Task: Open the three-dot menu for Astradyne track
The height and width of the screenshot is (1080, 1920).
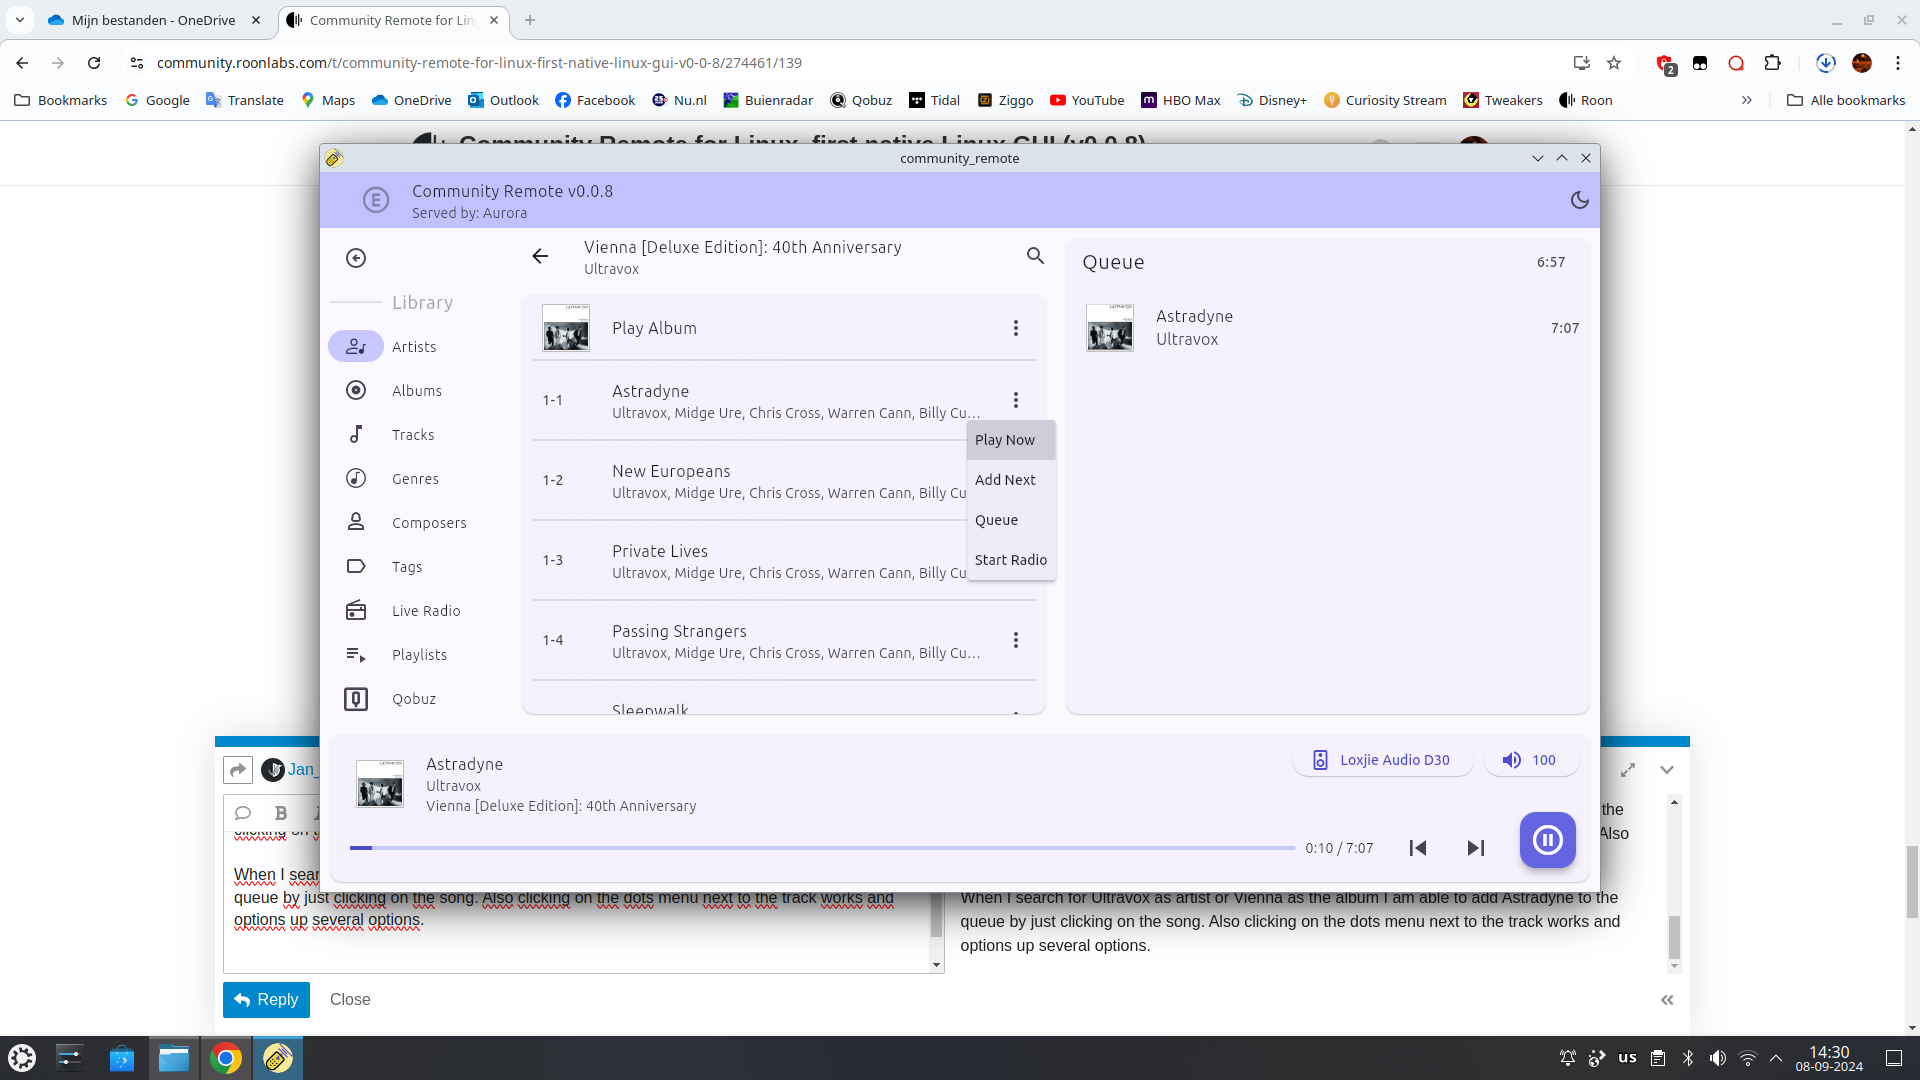Action: click(x=1016, y=400)
